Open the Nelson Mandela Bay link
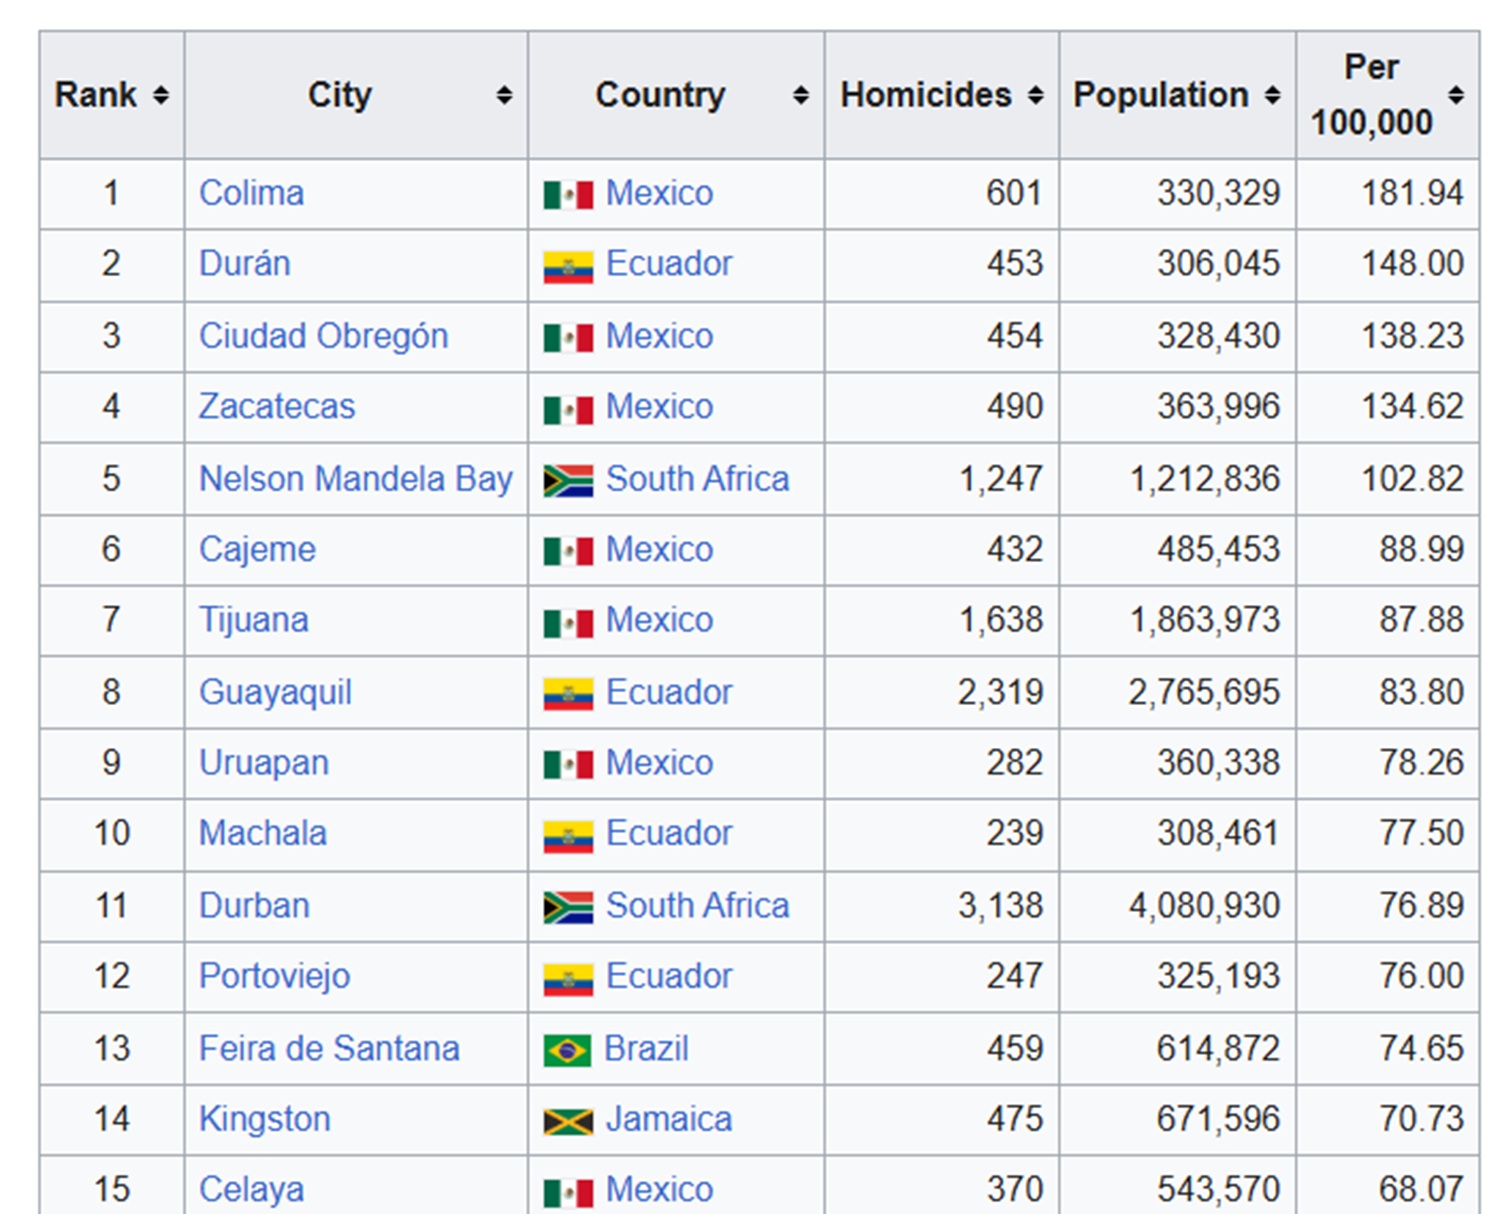This screenshot has height=1214, width=1500. coord(356,479)
